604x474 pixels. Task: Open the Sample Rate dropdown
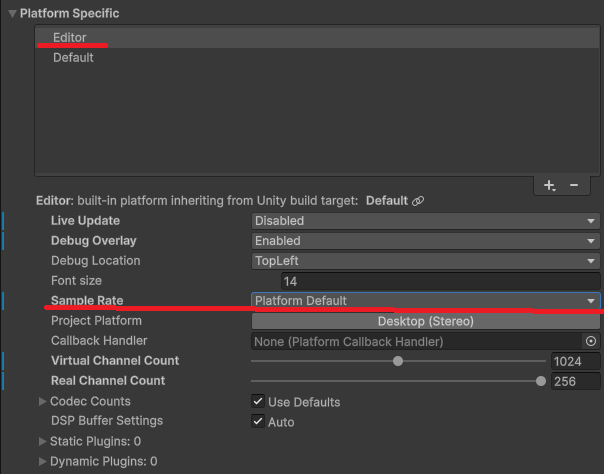pyautogui.click(x=424, y=301)
